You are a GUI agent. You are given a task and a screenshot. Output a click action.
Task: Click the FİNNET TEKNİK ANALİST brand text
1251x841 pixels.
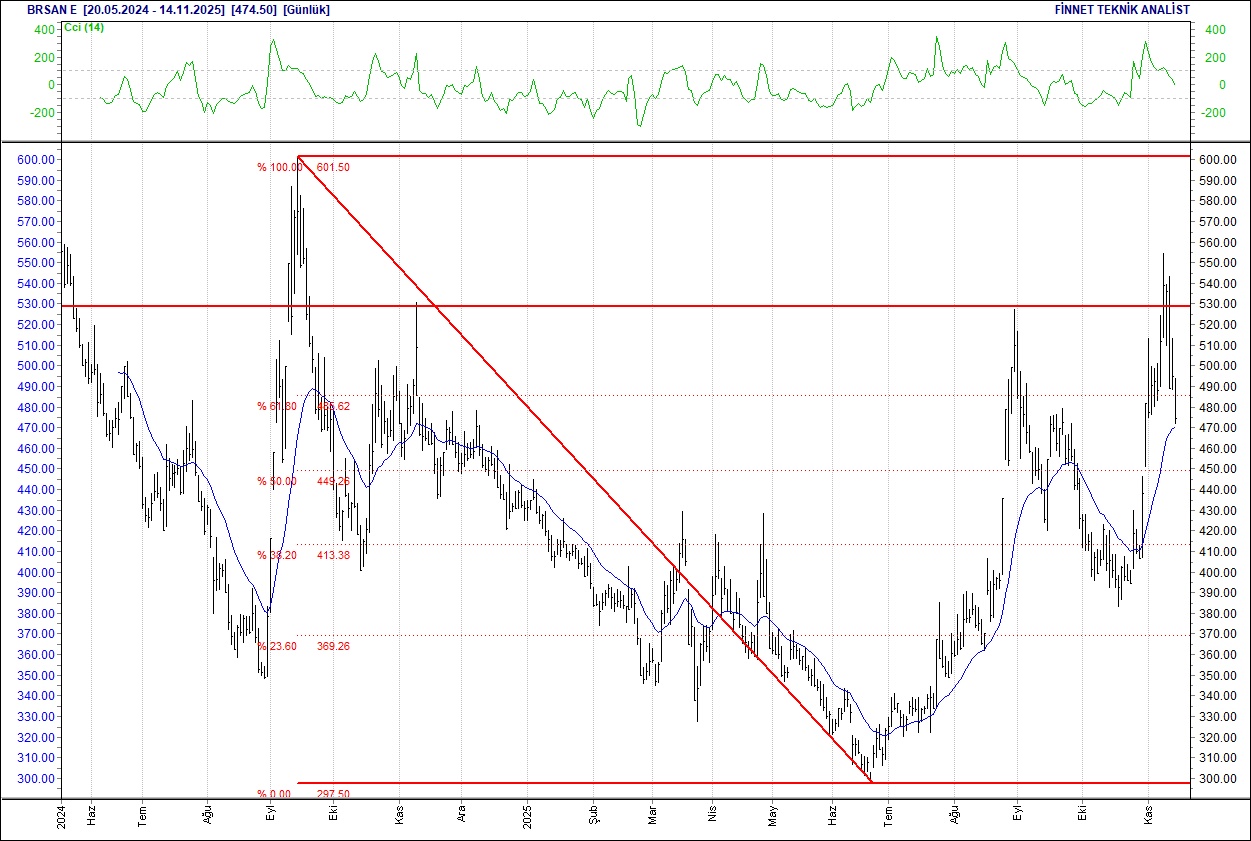tap(1122, 9)
